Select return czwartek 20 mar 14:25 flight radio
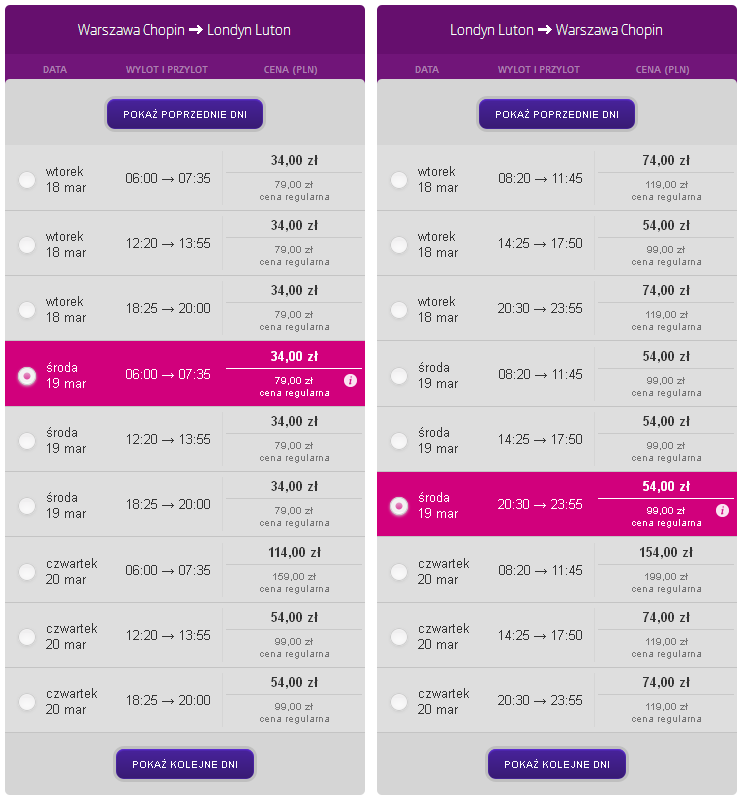 tap(399, 637)
